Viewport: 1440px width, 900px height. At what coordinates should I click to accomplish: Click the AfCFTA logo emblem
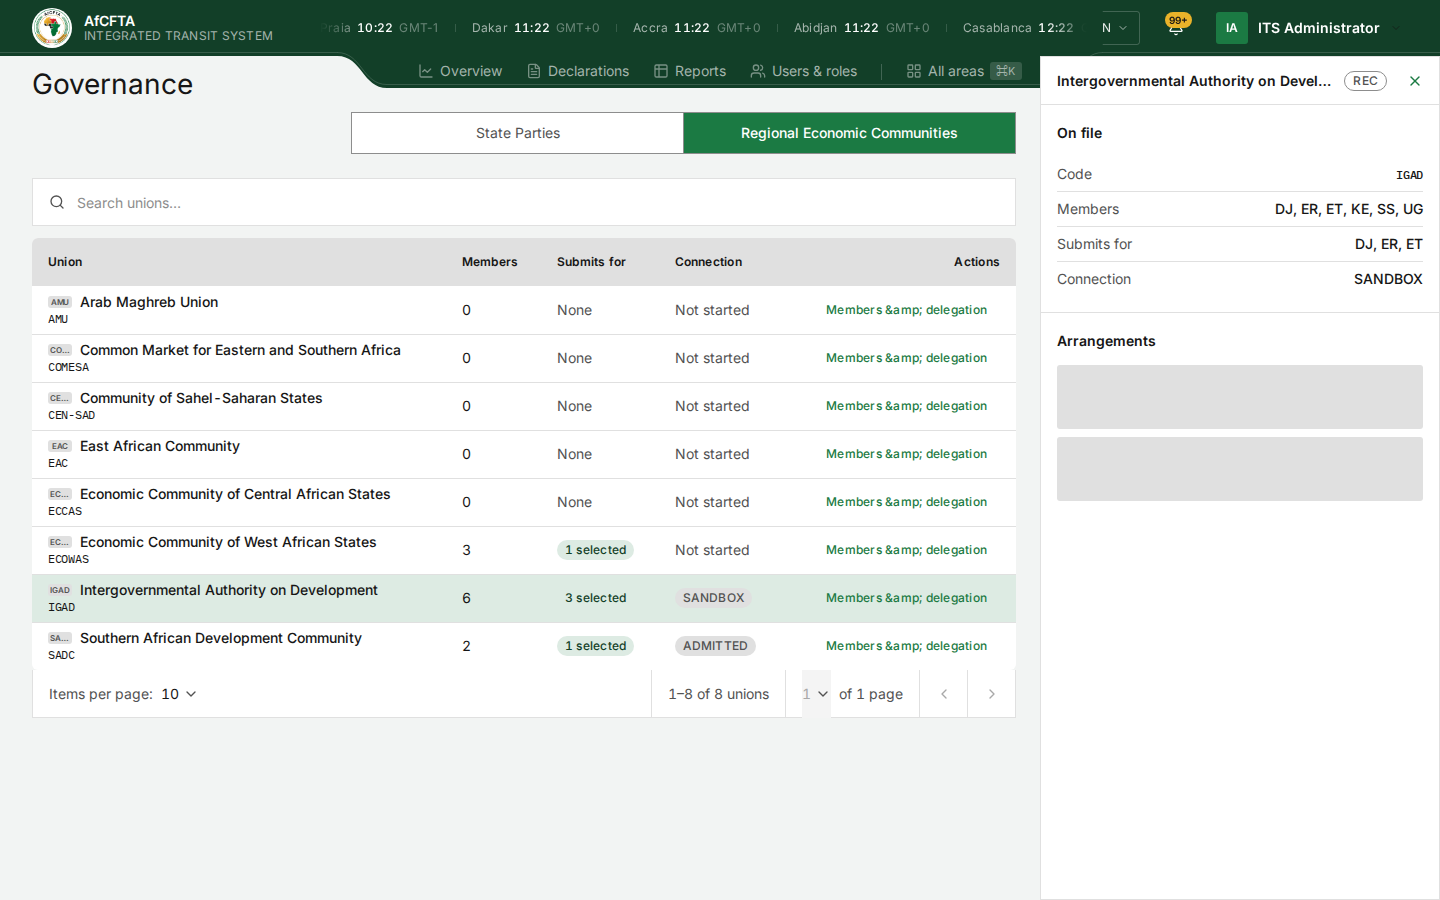[x=52, y=28]
